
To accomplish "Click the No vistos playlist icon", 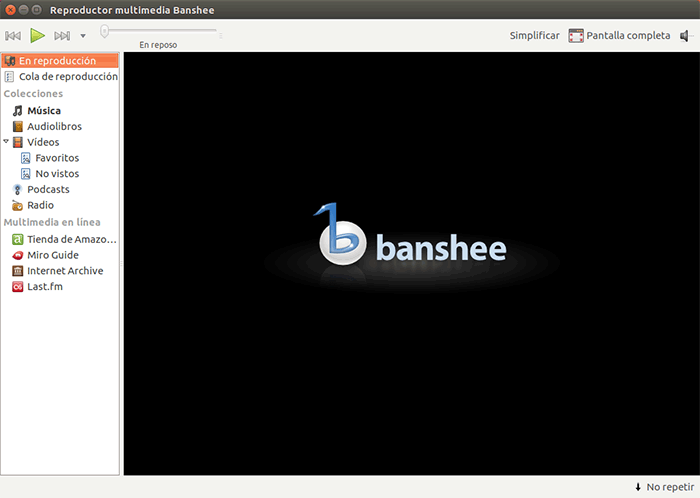I will click(x=26, y=174).
